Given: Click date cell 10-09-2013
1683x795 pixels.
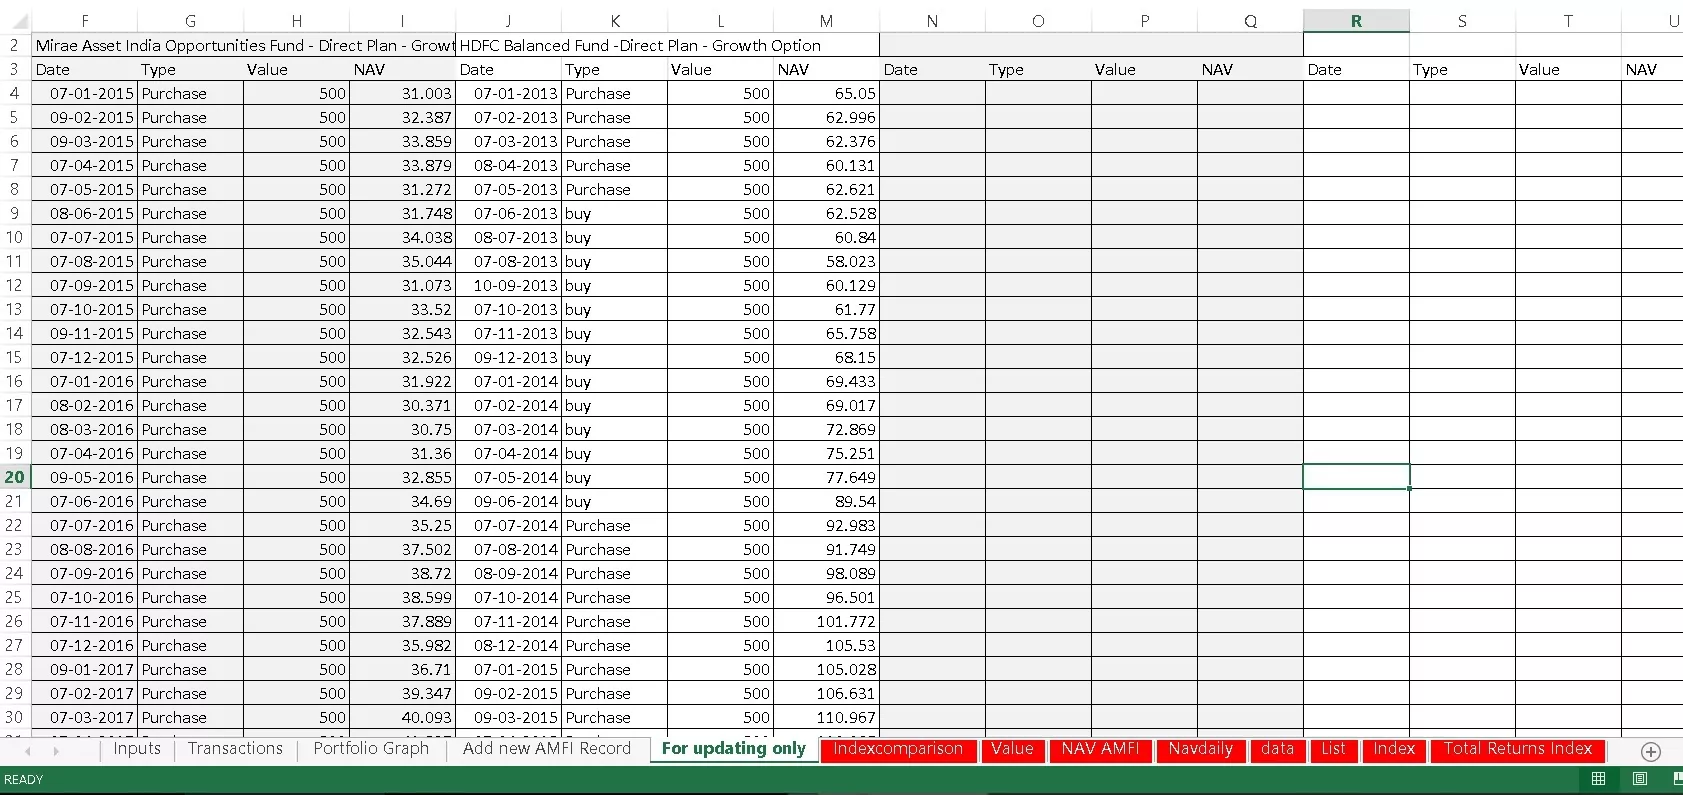Looking at the screenshot, I should coord(508,285).
